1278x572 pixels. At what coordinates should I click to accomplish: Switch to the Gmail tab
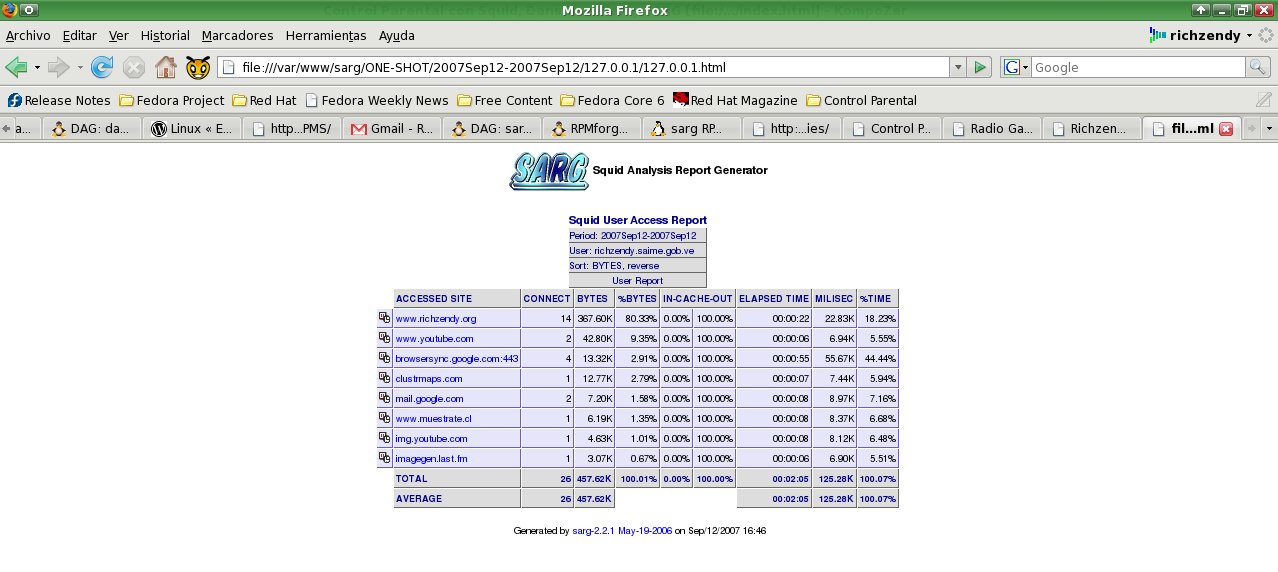coord(391,129)
